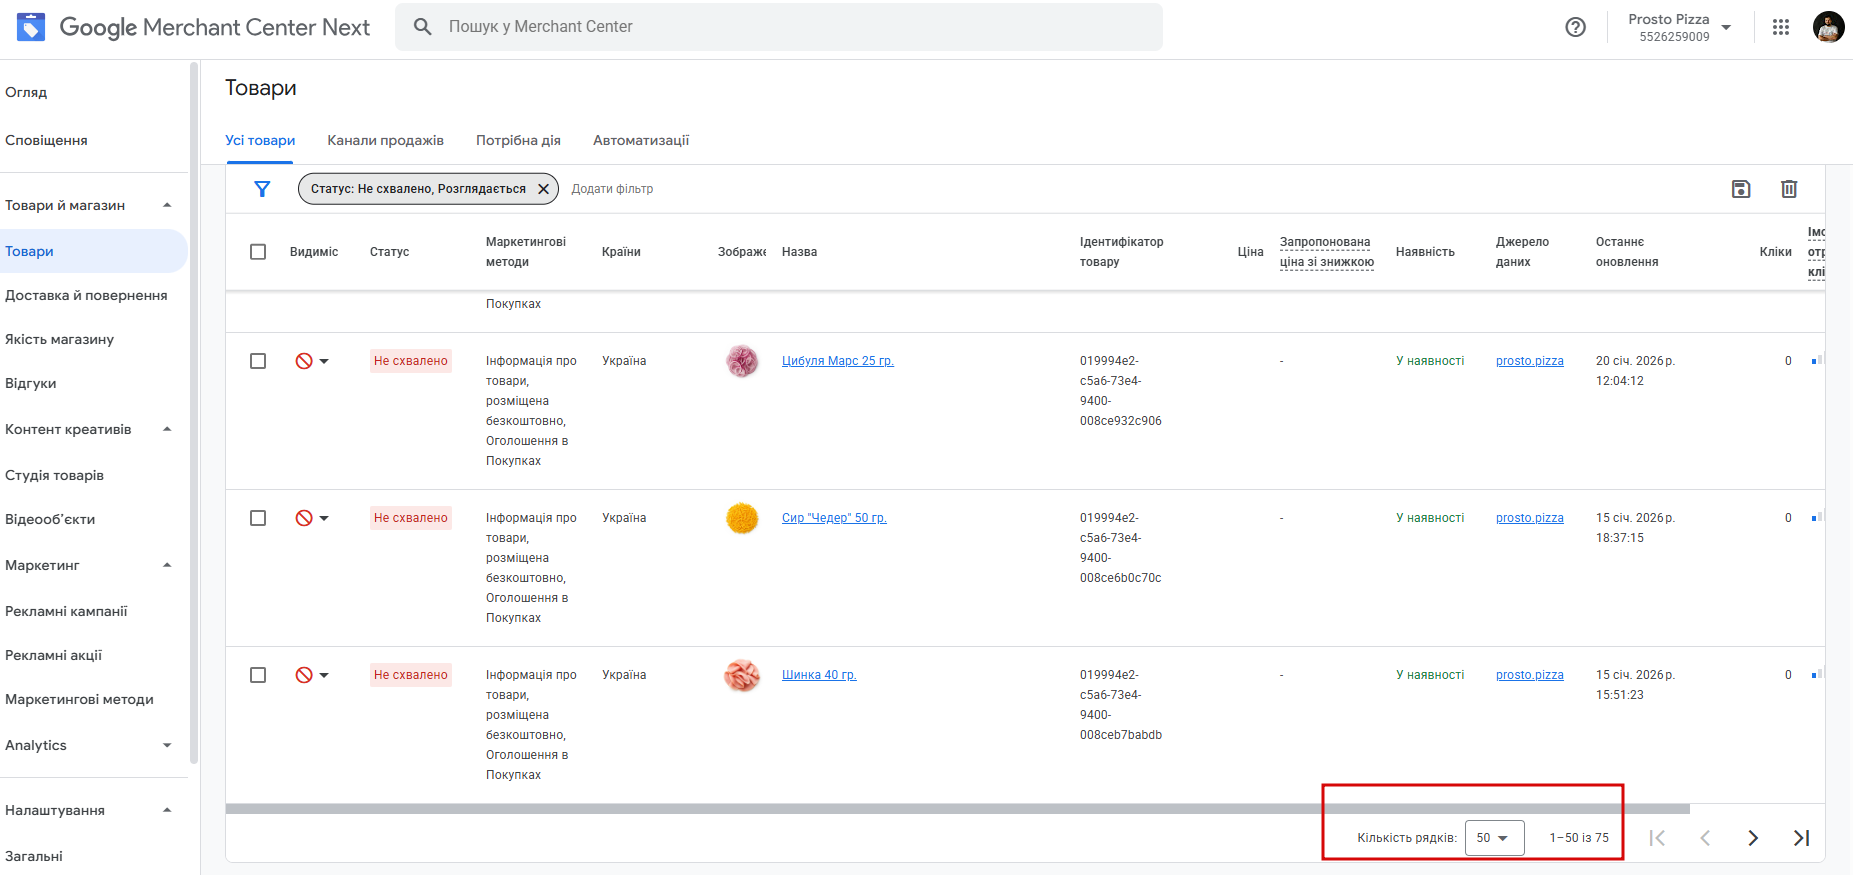Open the Google apps grid
Image resolution: width=1853 pixels, height=875 pixels.
[1781, 28]
